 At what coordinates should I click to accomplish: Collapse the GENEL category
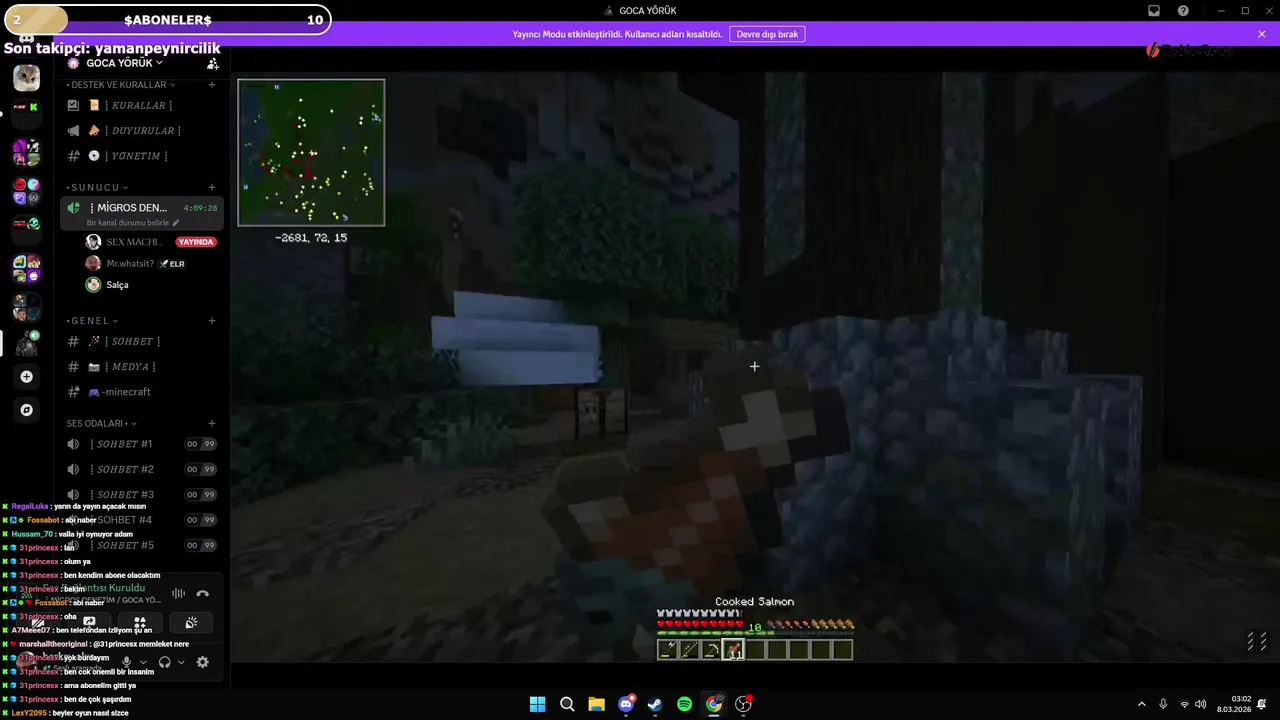click(x=93, y=321)
